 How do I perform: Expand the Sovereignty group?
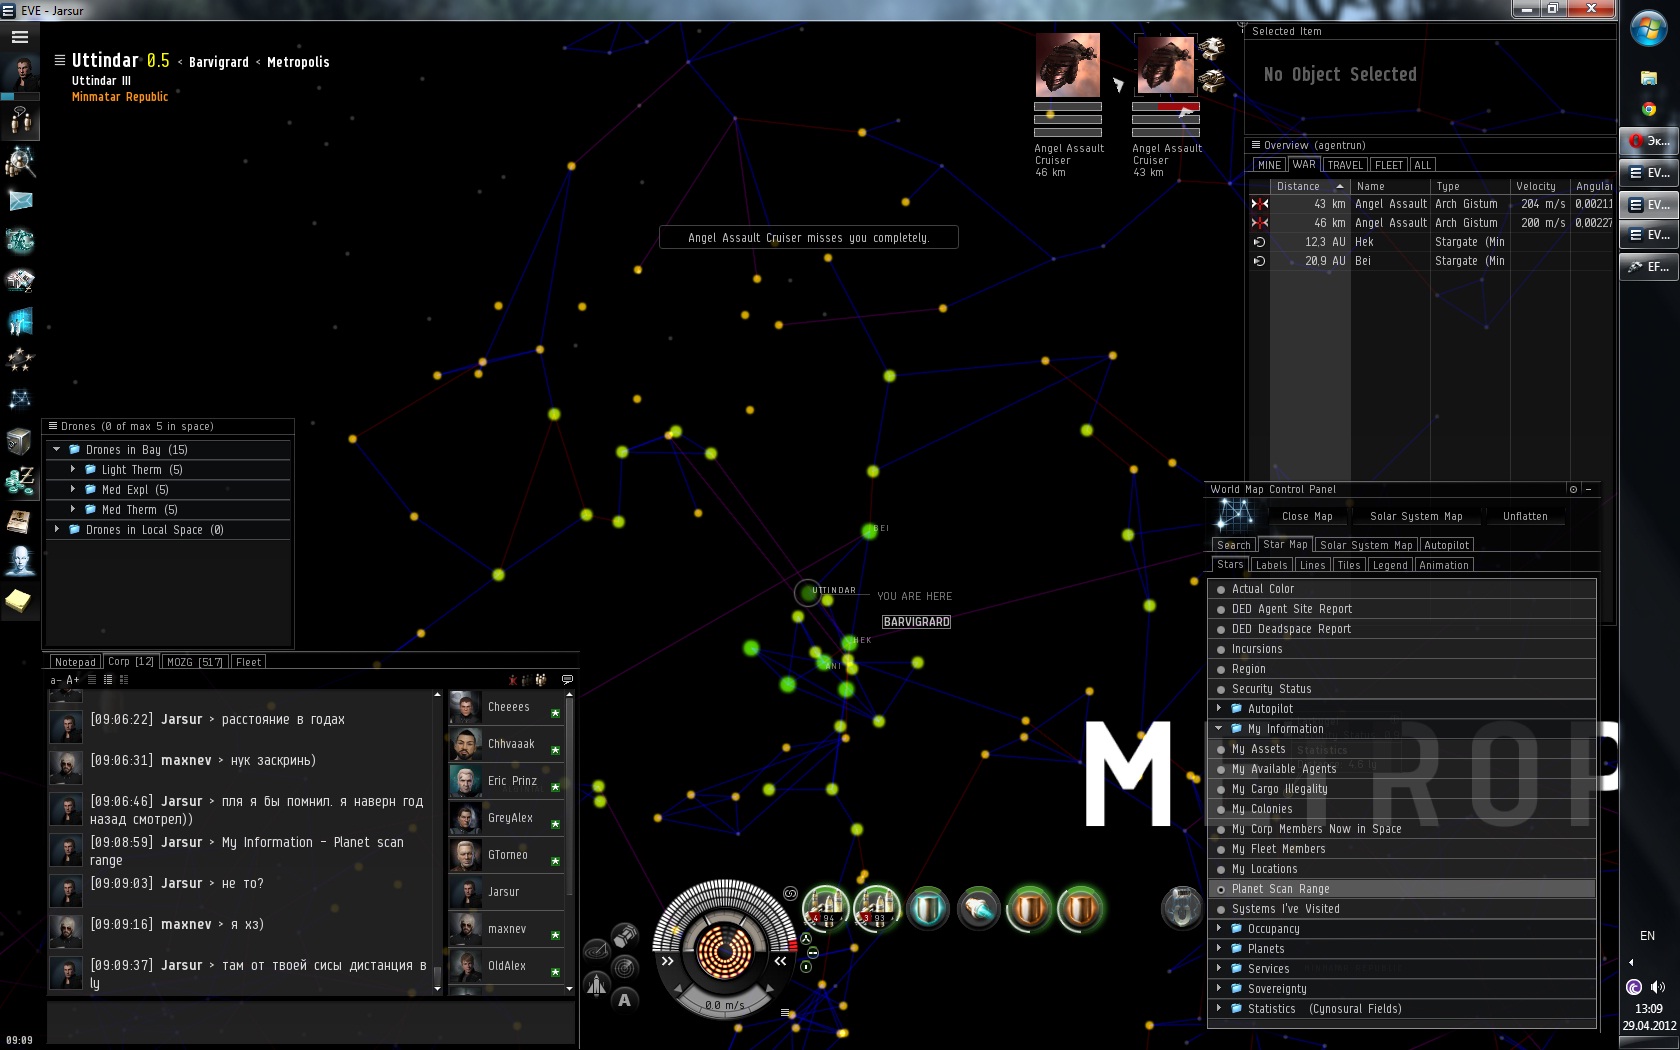(1219, 989)
